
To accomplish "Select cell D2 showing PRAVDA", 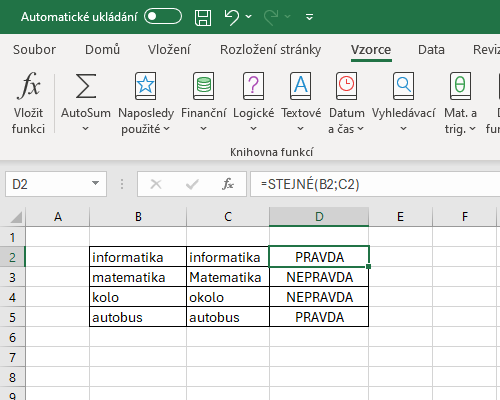I will (319, 257).
